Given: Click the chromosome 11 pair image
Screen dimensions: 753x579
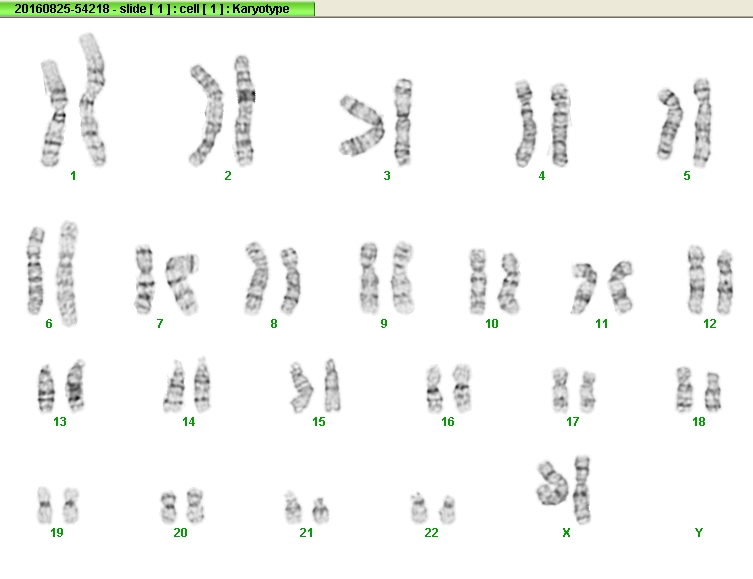Looking at the screenshot, I should (602, 287).
